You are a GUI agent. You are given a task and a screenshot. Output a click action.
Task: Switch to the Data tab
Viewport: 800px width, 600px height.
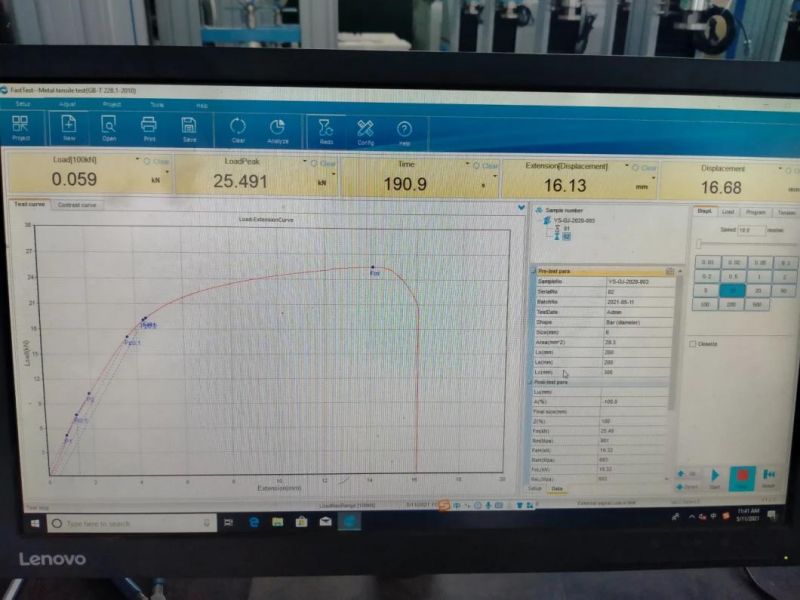coord(557,489)
